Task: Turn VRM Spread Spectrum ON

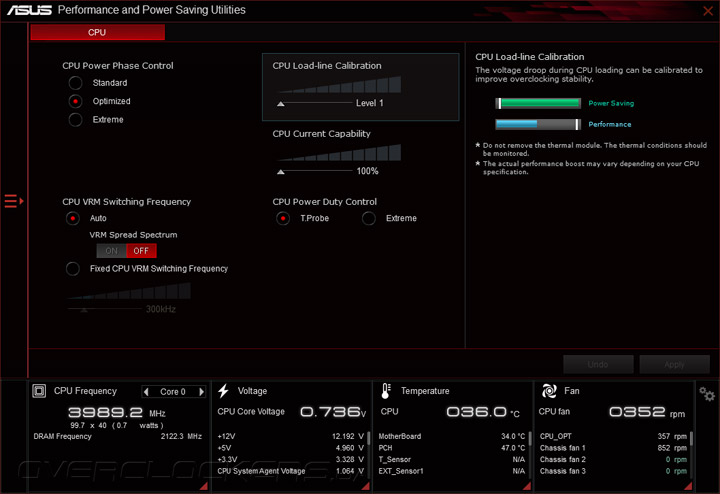Action: (112, 251)
